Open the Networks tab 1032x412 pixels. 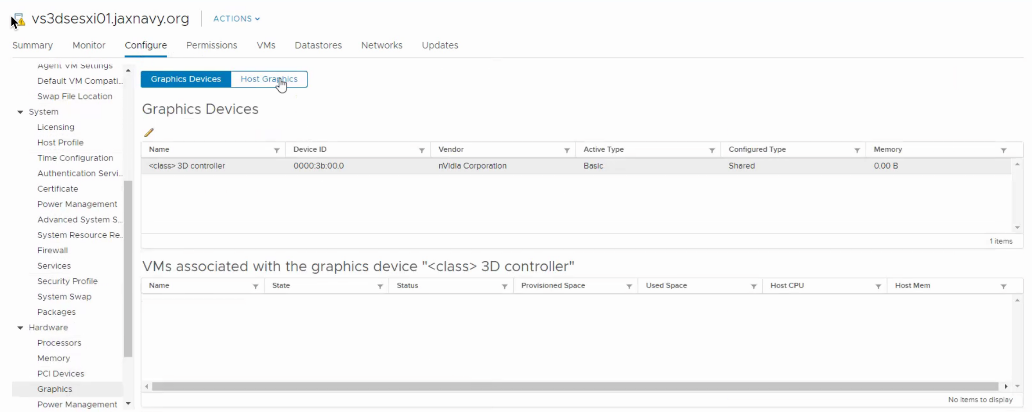point(382,45)
